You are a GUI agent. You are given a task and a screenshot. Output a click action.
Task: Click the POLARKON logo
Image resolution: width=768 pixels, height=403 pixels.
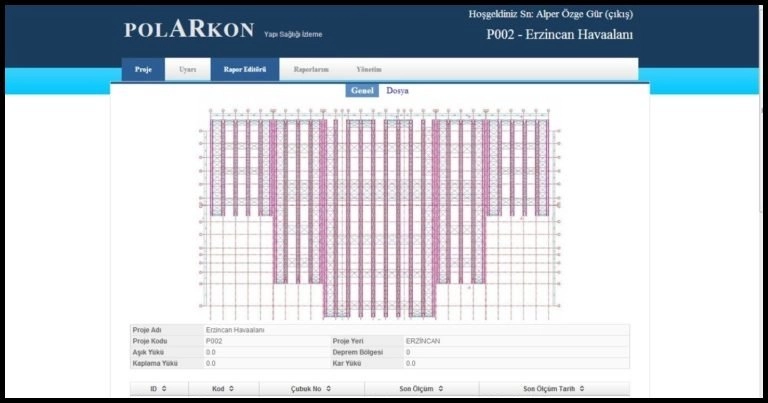189,29
